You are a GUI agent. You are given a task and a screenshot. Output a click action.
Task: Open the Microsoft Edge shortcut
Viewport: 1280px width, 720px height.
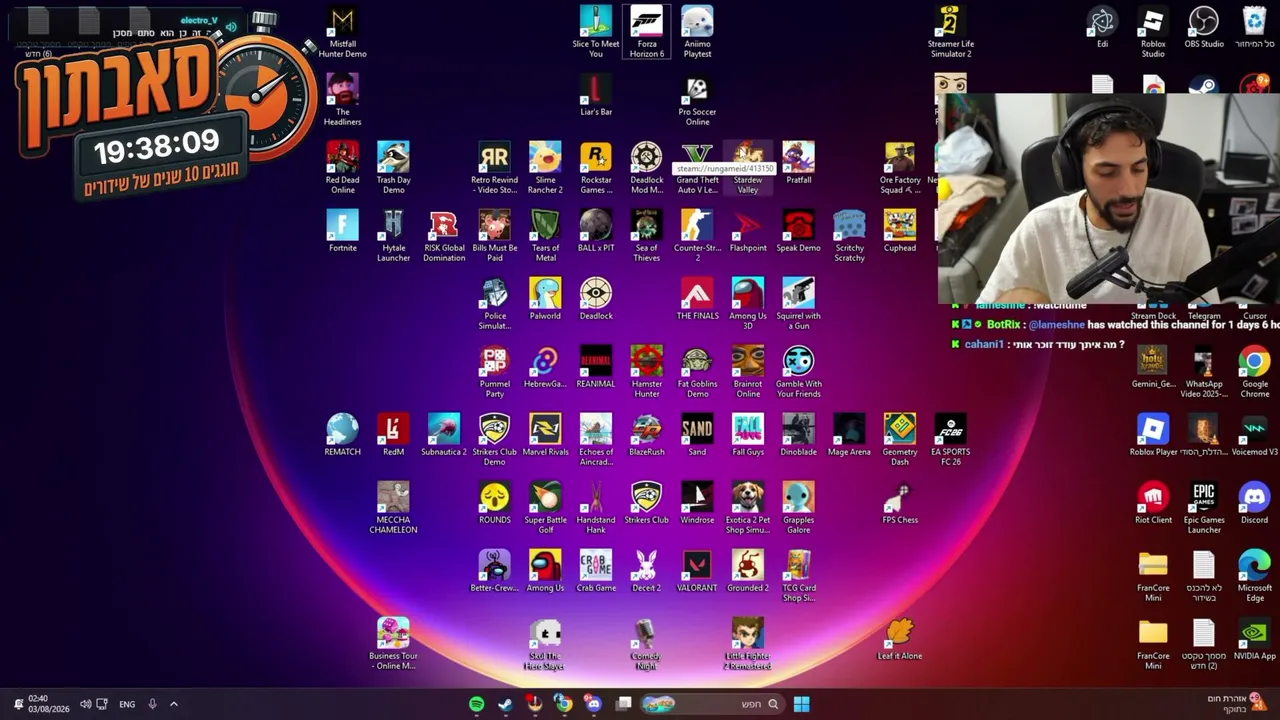click(x=1254, y=576)
